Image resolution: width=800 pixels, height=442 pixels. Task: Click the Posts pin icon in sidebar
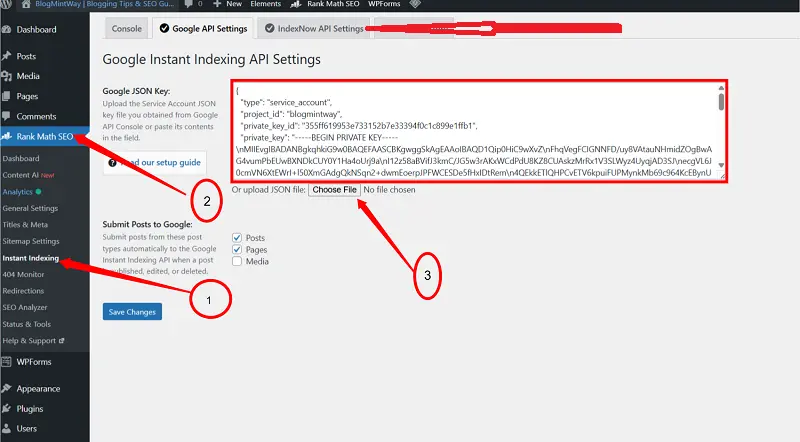(x=8, y=57)
